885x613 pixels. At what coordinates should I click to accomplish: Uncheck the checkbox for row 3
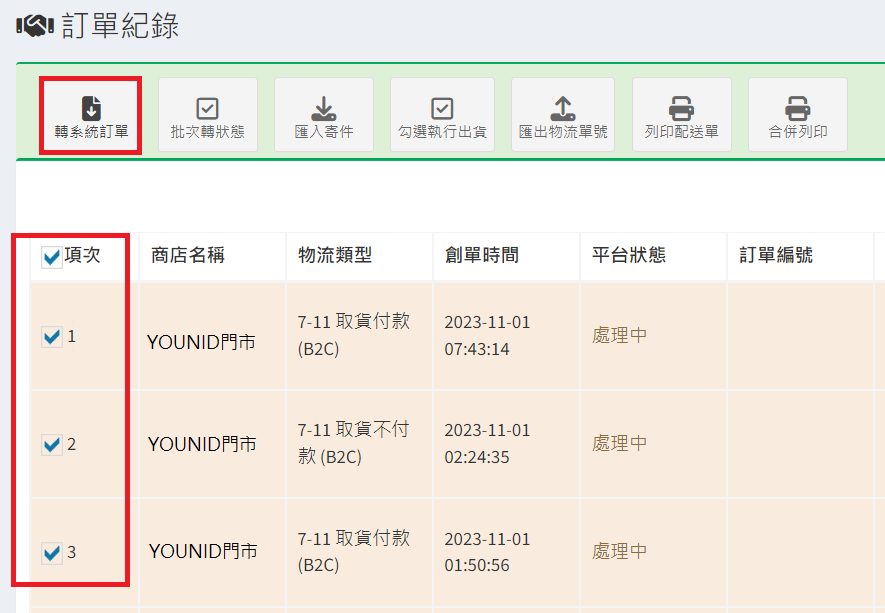(x=52, y=552)
